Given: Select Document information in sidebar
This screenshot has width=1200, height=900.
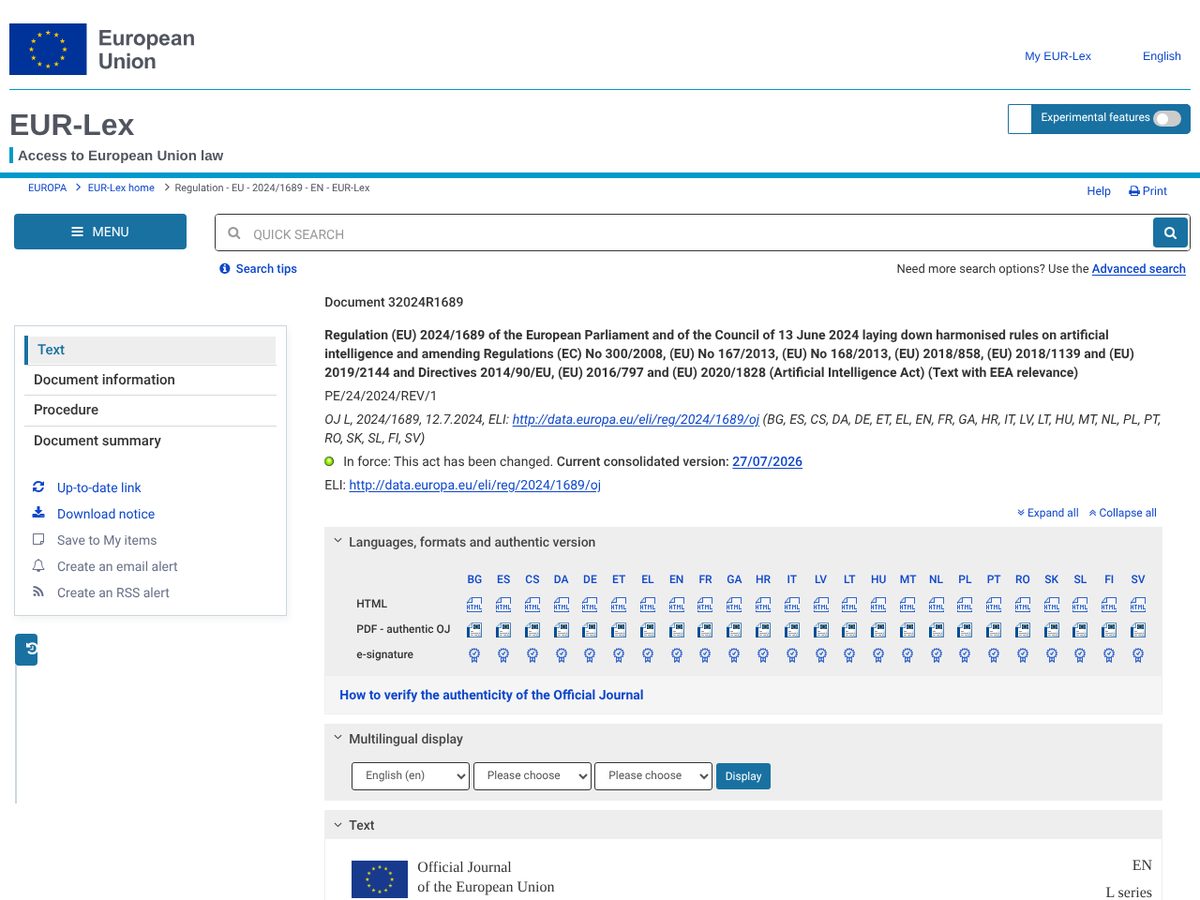Looking at the screenshot, I should coord(150,380).
